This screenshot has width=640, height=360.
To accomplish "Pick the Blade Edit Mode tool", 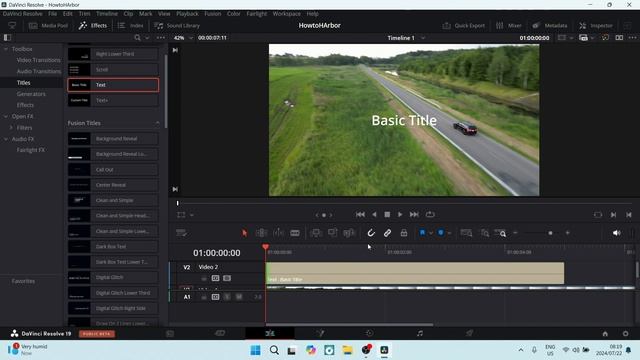I will (x=295, y=233).
